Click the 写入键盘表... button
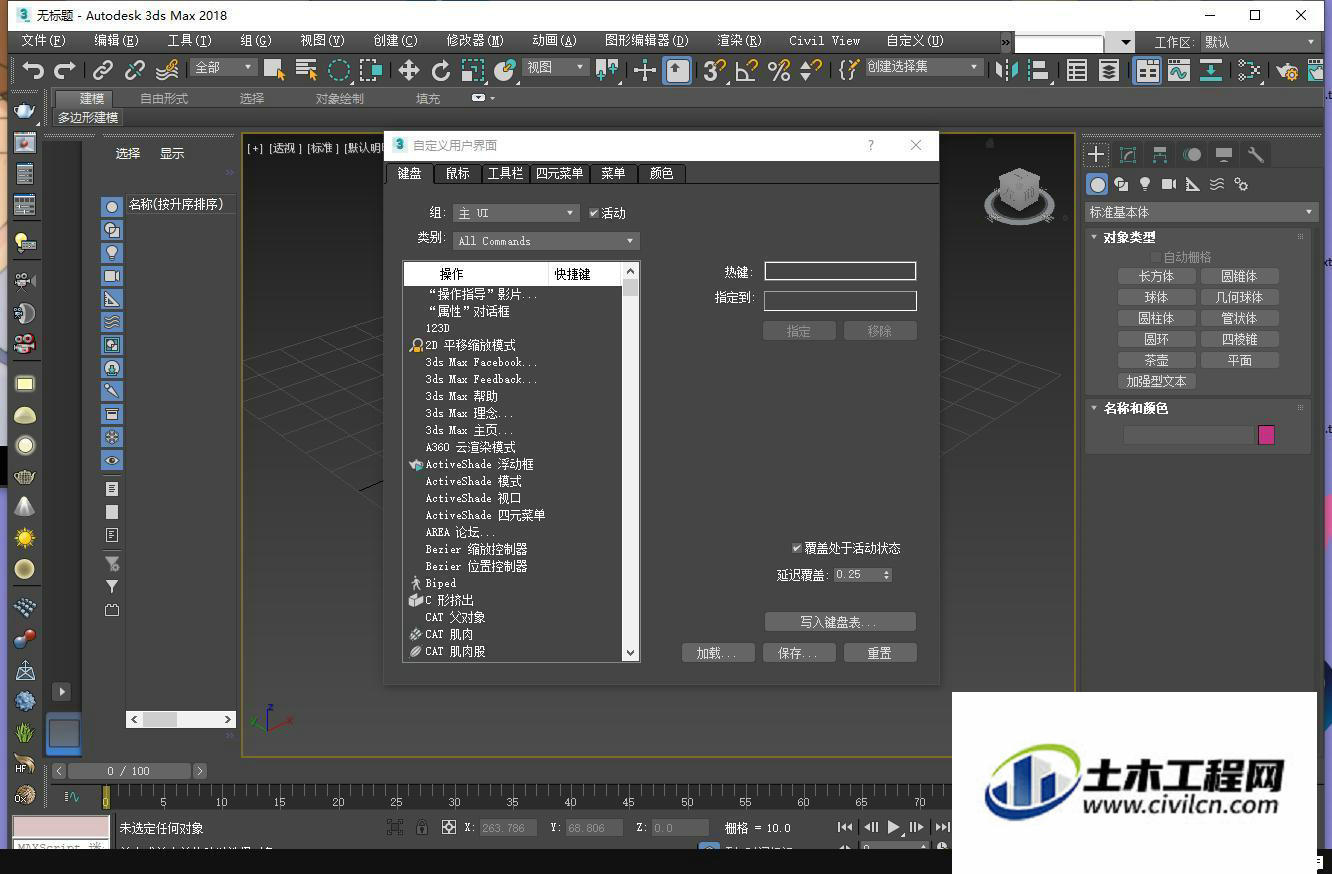1332x874 pixels. tap(840, 622)
